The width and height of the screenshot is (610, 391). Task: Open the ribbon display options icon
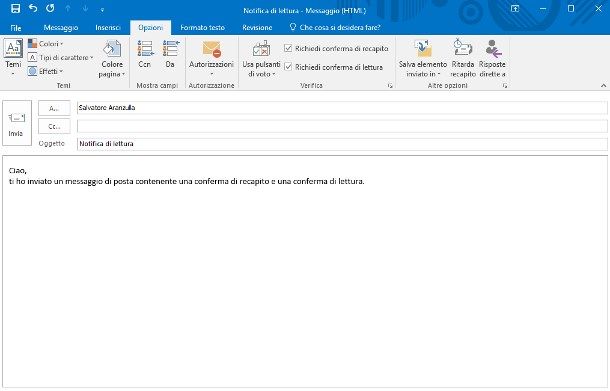[x=515, y=9]
